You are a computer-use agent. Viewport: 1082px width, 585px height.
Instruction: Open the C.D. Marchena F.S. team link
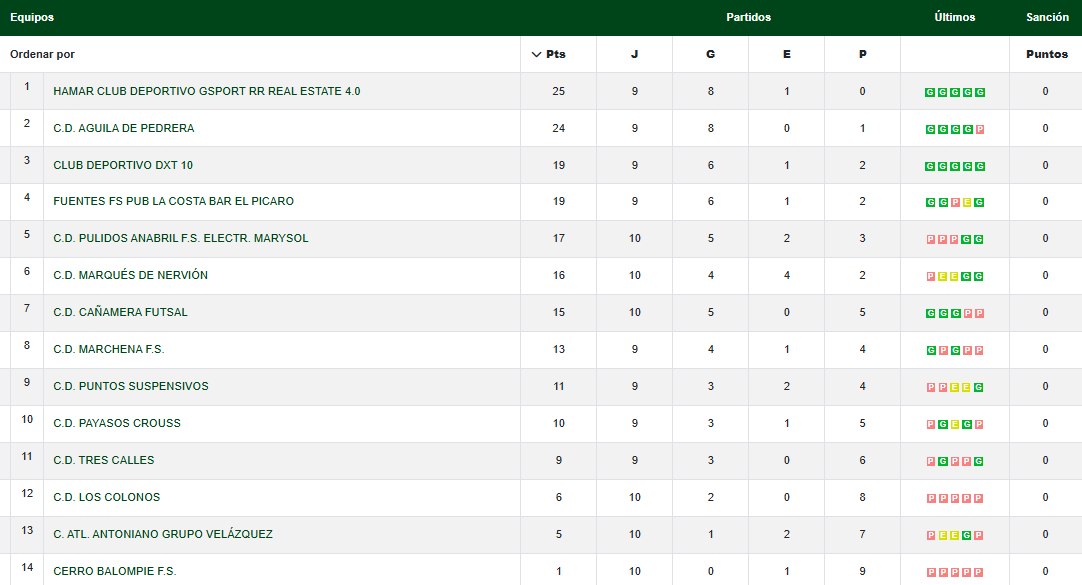click(108, 349)
